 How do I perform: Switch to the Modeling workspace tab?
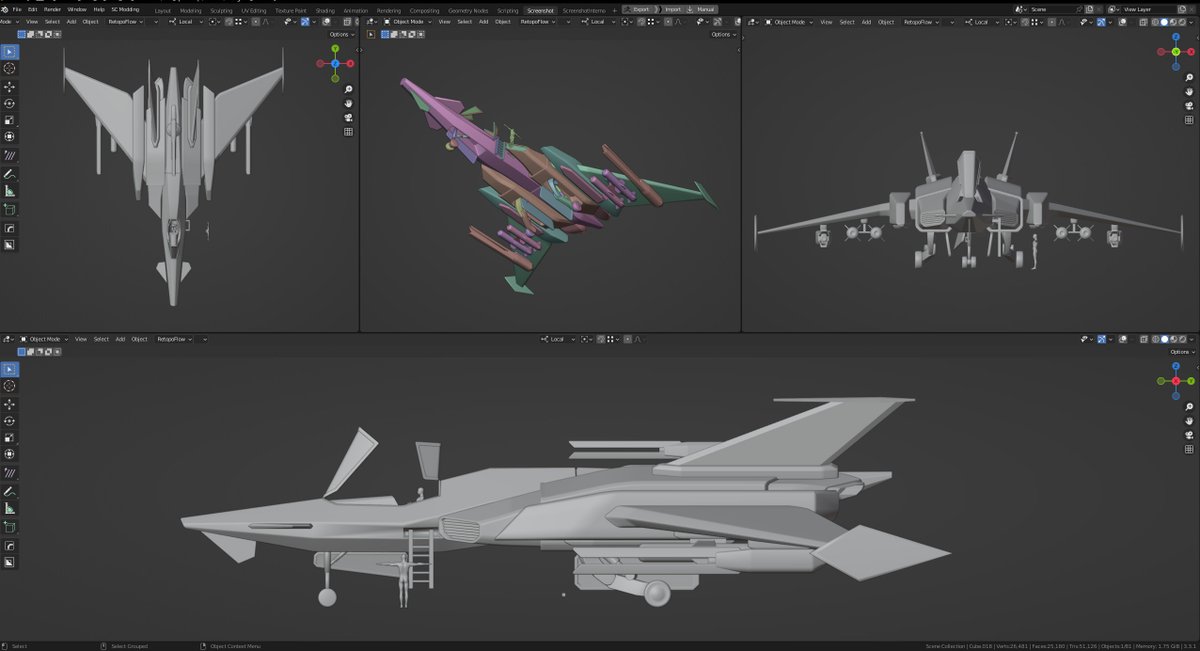[190, 10]
